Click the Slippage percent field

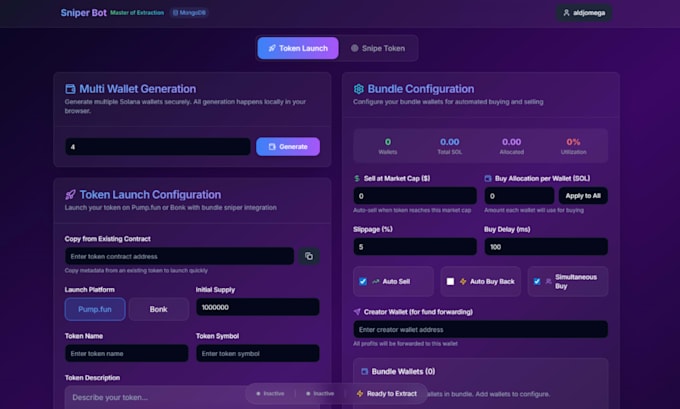coord(415,247)
